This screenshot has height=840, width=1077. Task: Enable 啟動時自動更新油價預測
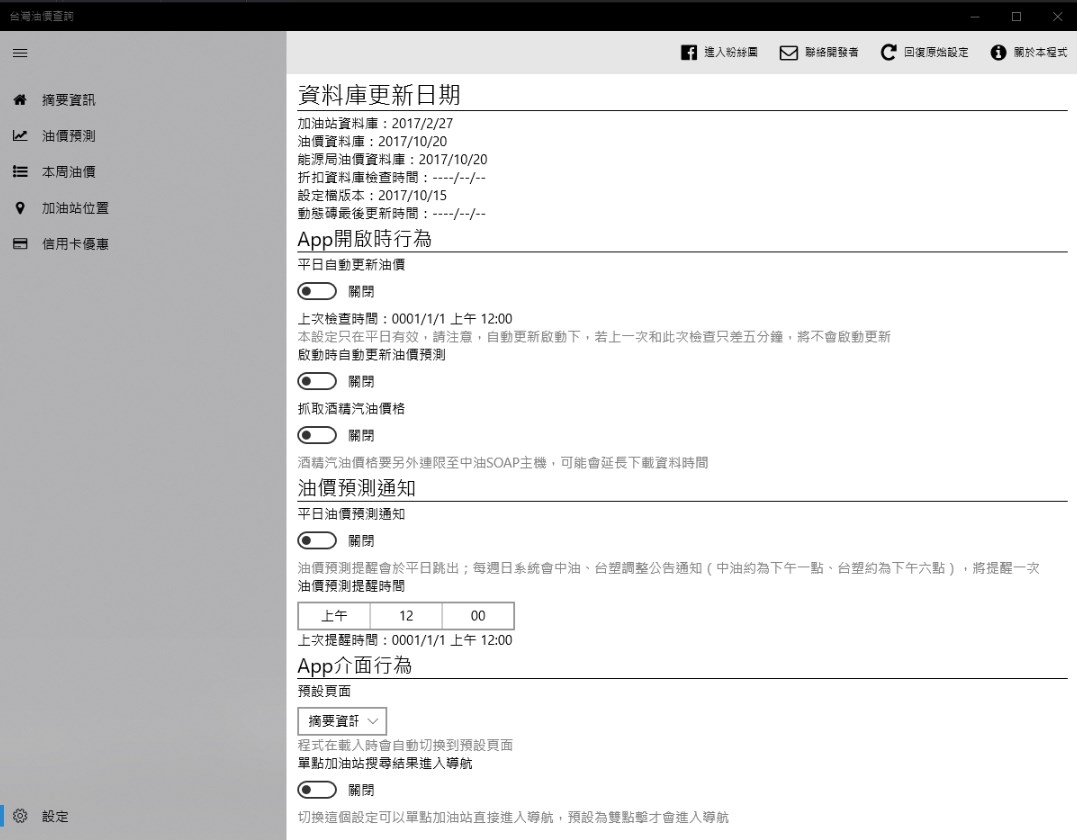tap(317, 380)
